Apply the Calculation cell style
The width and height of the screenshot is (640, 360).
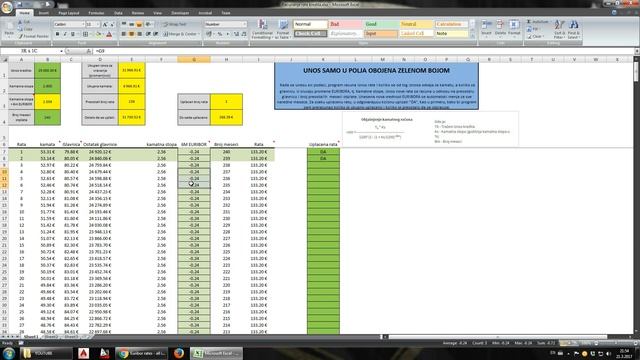click(x=451, y=24)
